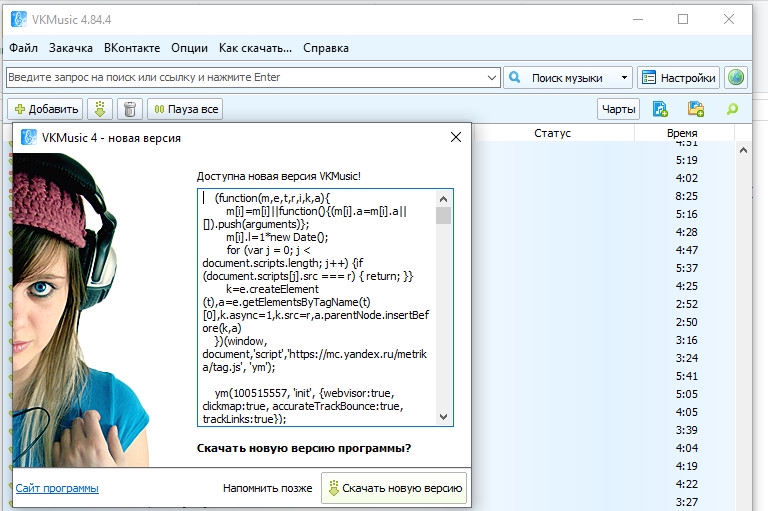Click the changelog scrollbar up arrow
Screen dimensions: 768x511
[443, 198]
